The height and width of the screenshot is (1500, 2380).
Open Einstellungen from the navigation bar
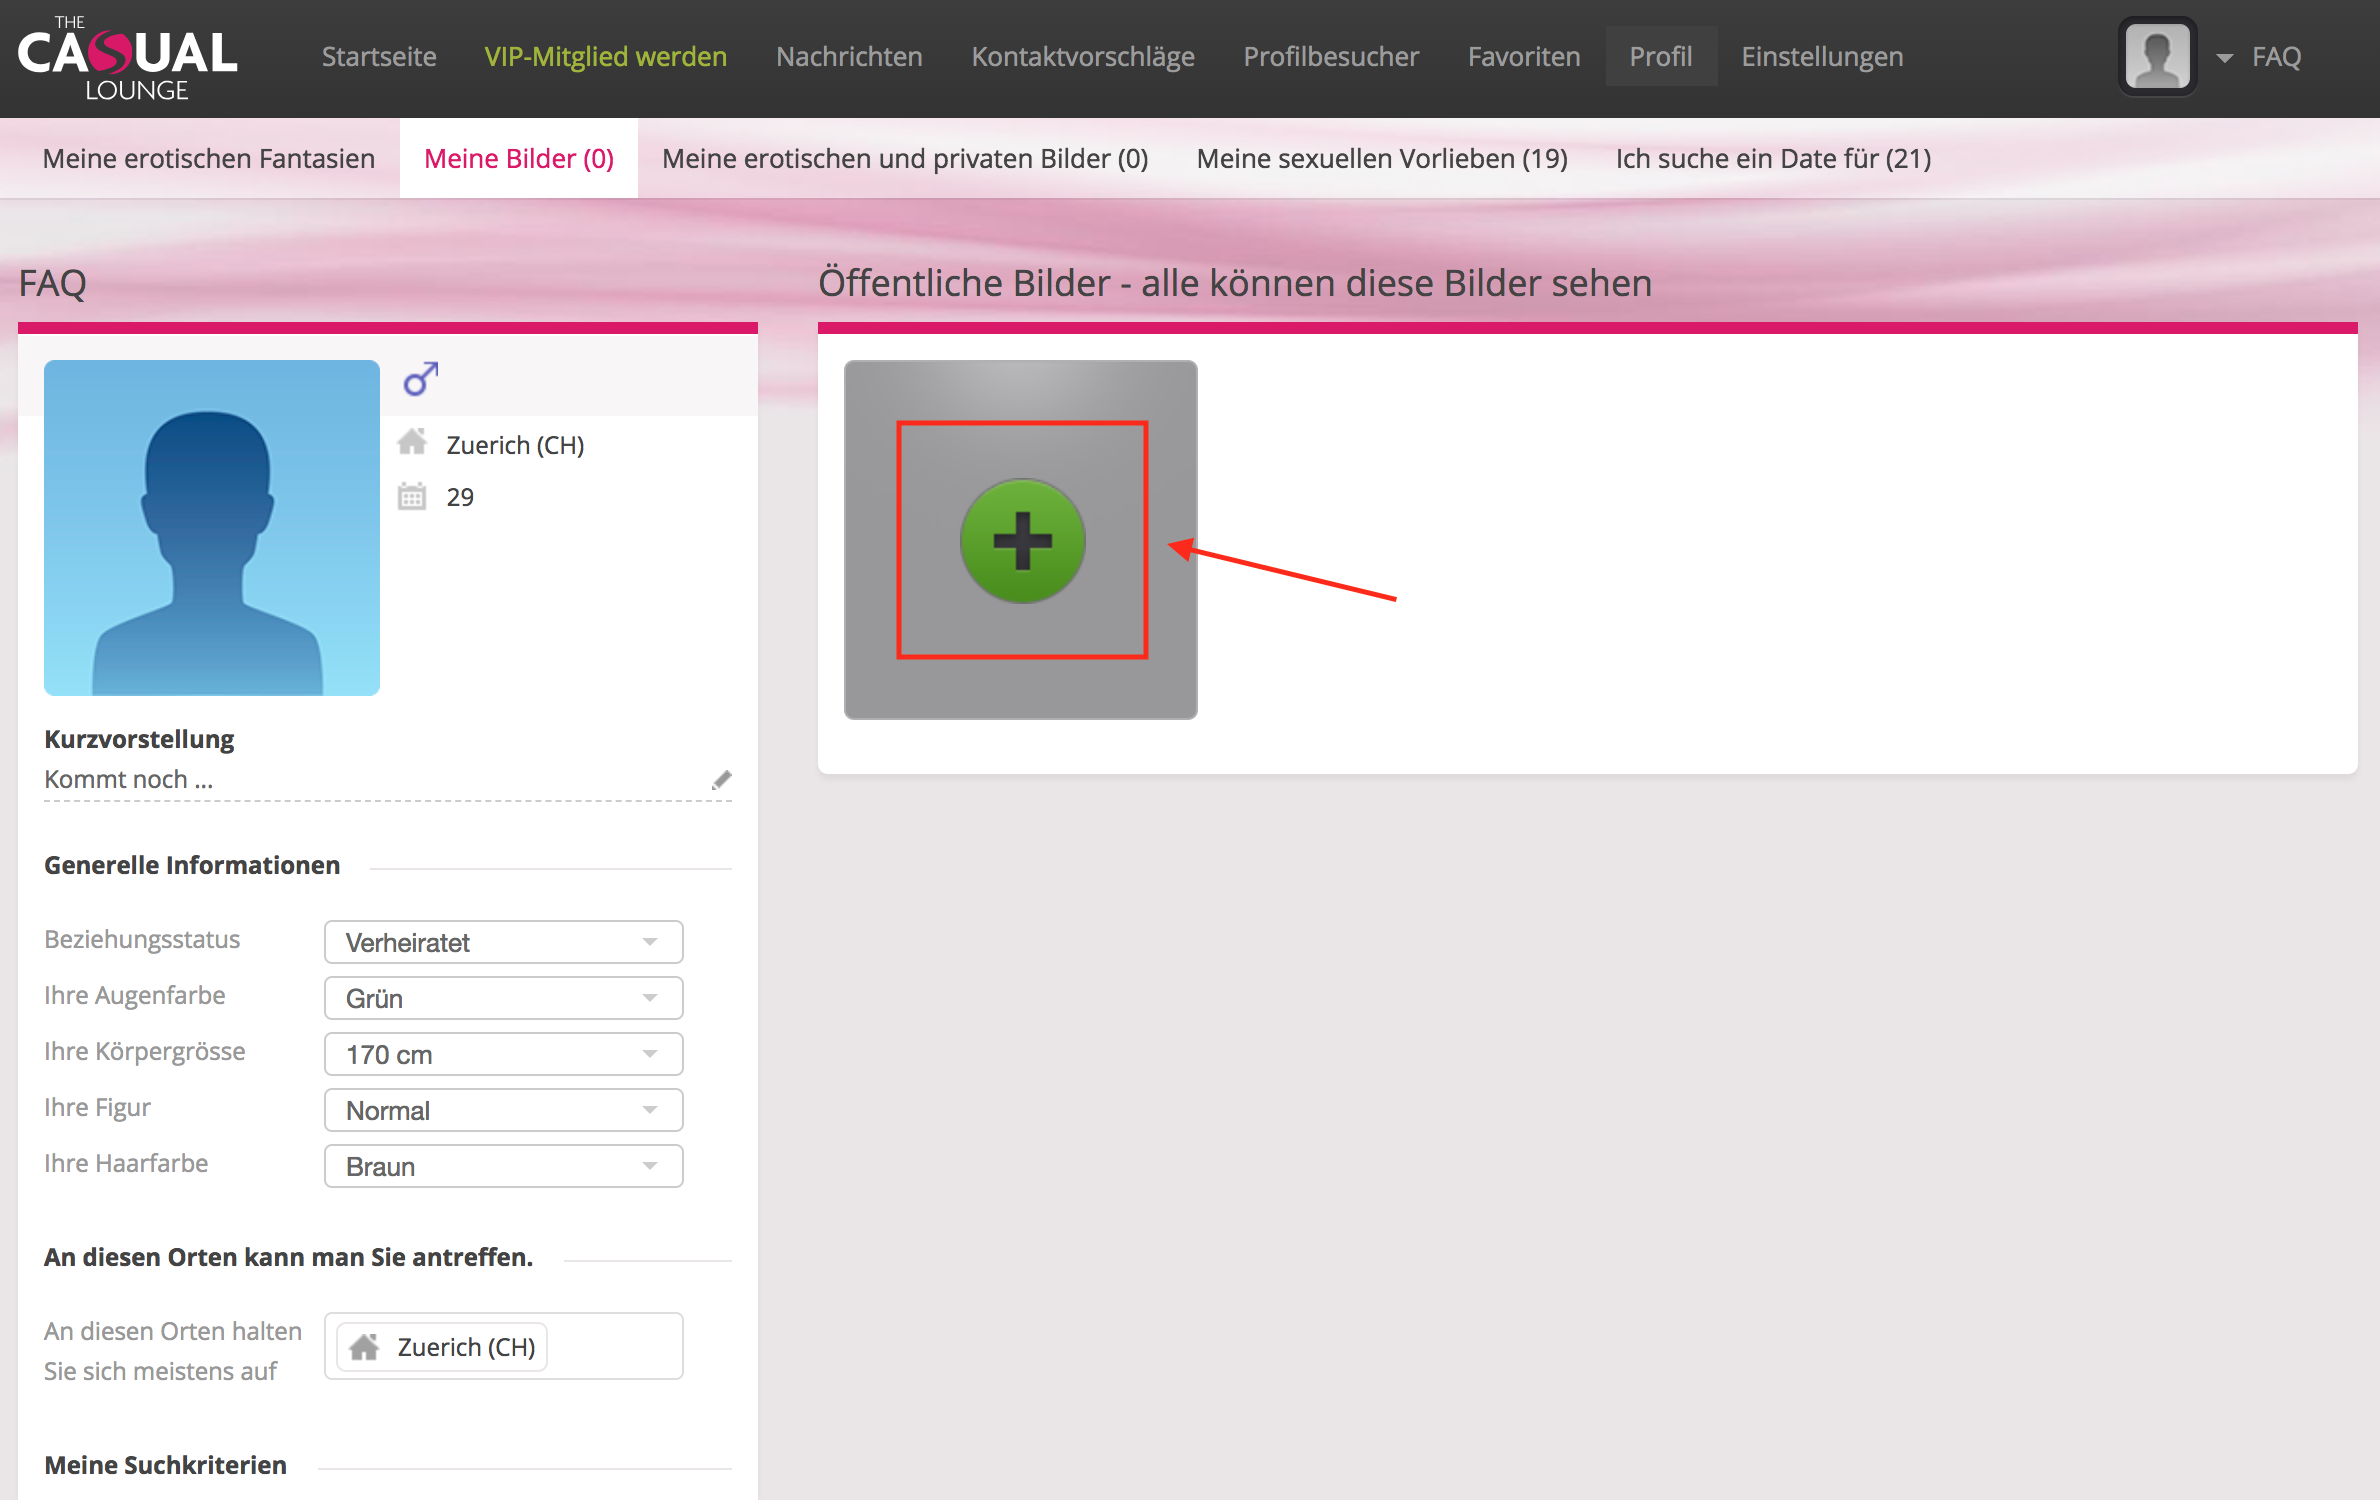tap(1822, 57)
